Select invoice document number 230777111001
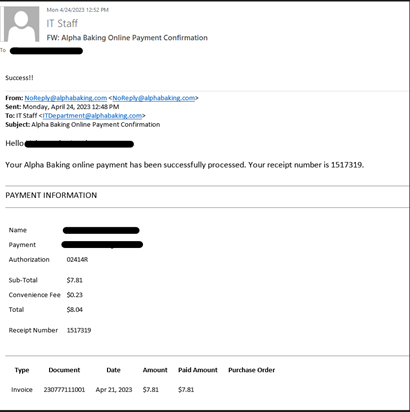This screenshot has width=410, height=412. 64,390
